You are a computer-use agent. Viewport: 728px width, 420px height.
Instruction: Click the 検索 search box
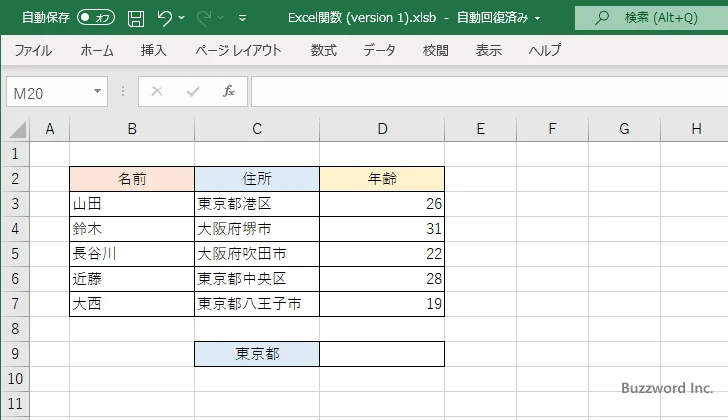(x=651, y=18)
